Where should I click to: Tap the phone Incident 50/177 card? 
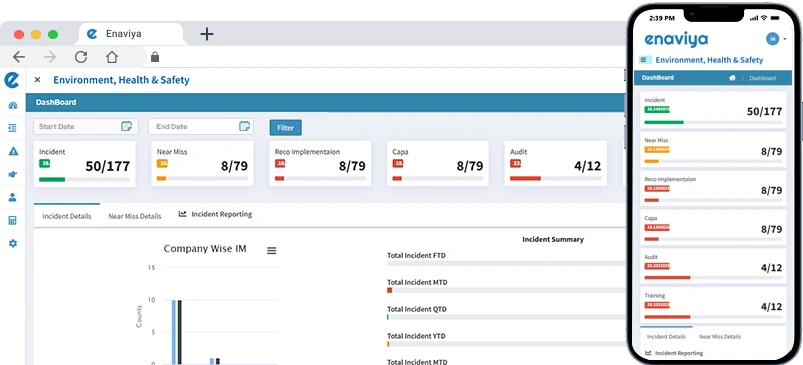coord(713,111)
